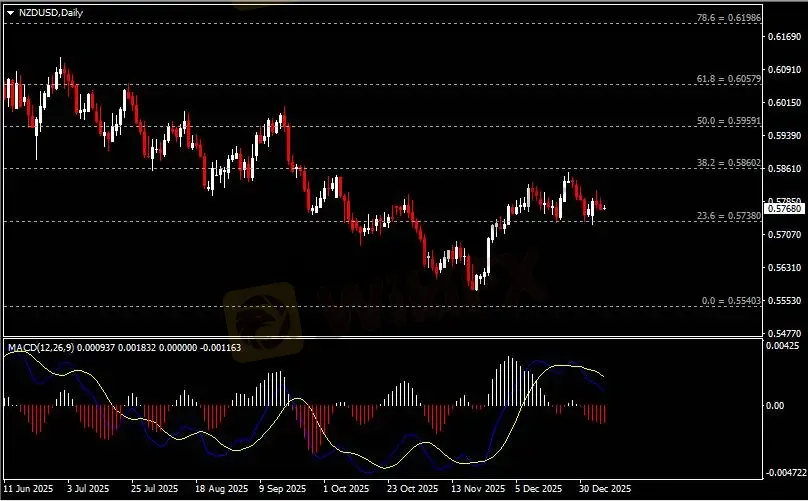Click the 11 Jun 2025 date label

coord(28,488)
